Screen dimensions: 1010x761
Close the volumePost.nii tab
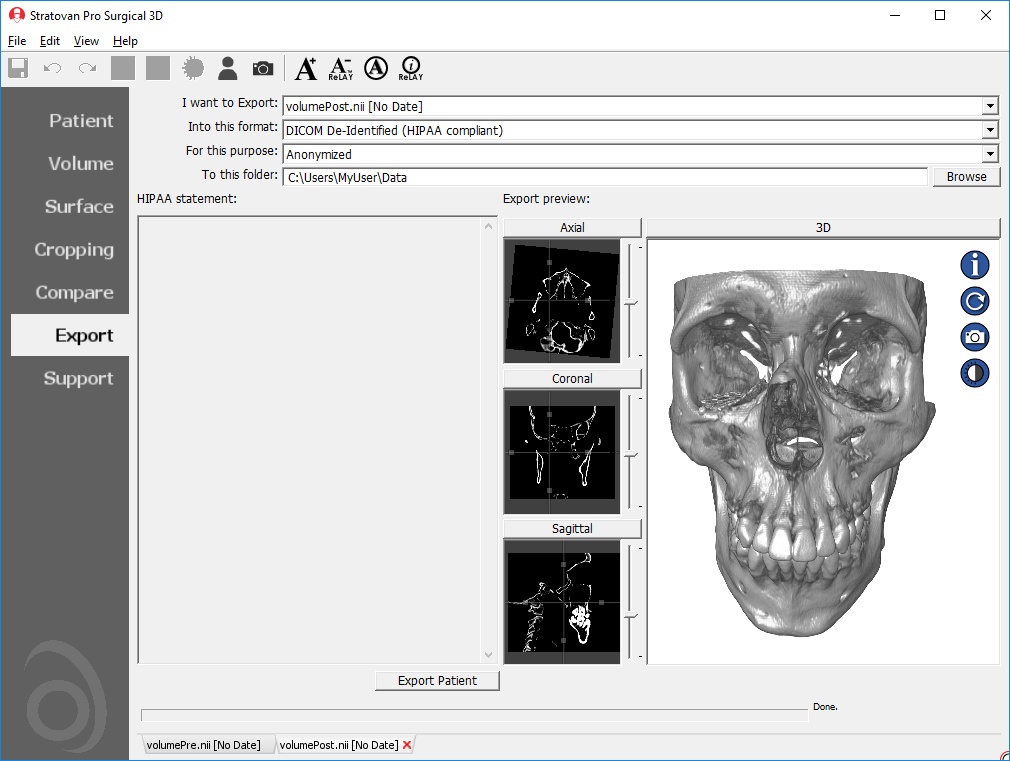pyautogui.click(x=407, y=745)
